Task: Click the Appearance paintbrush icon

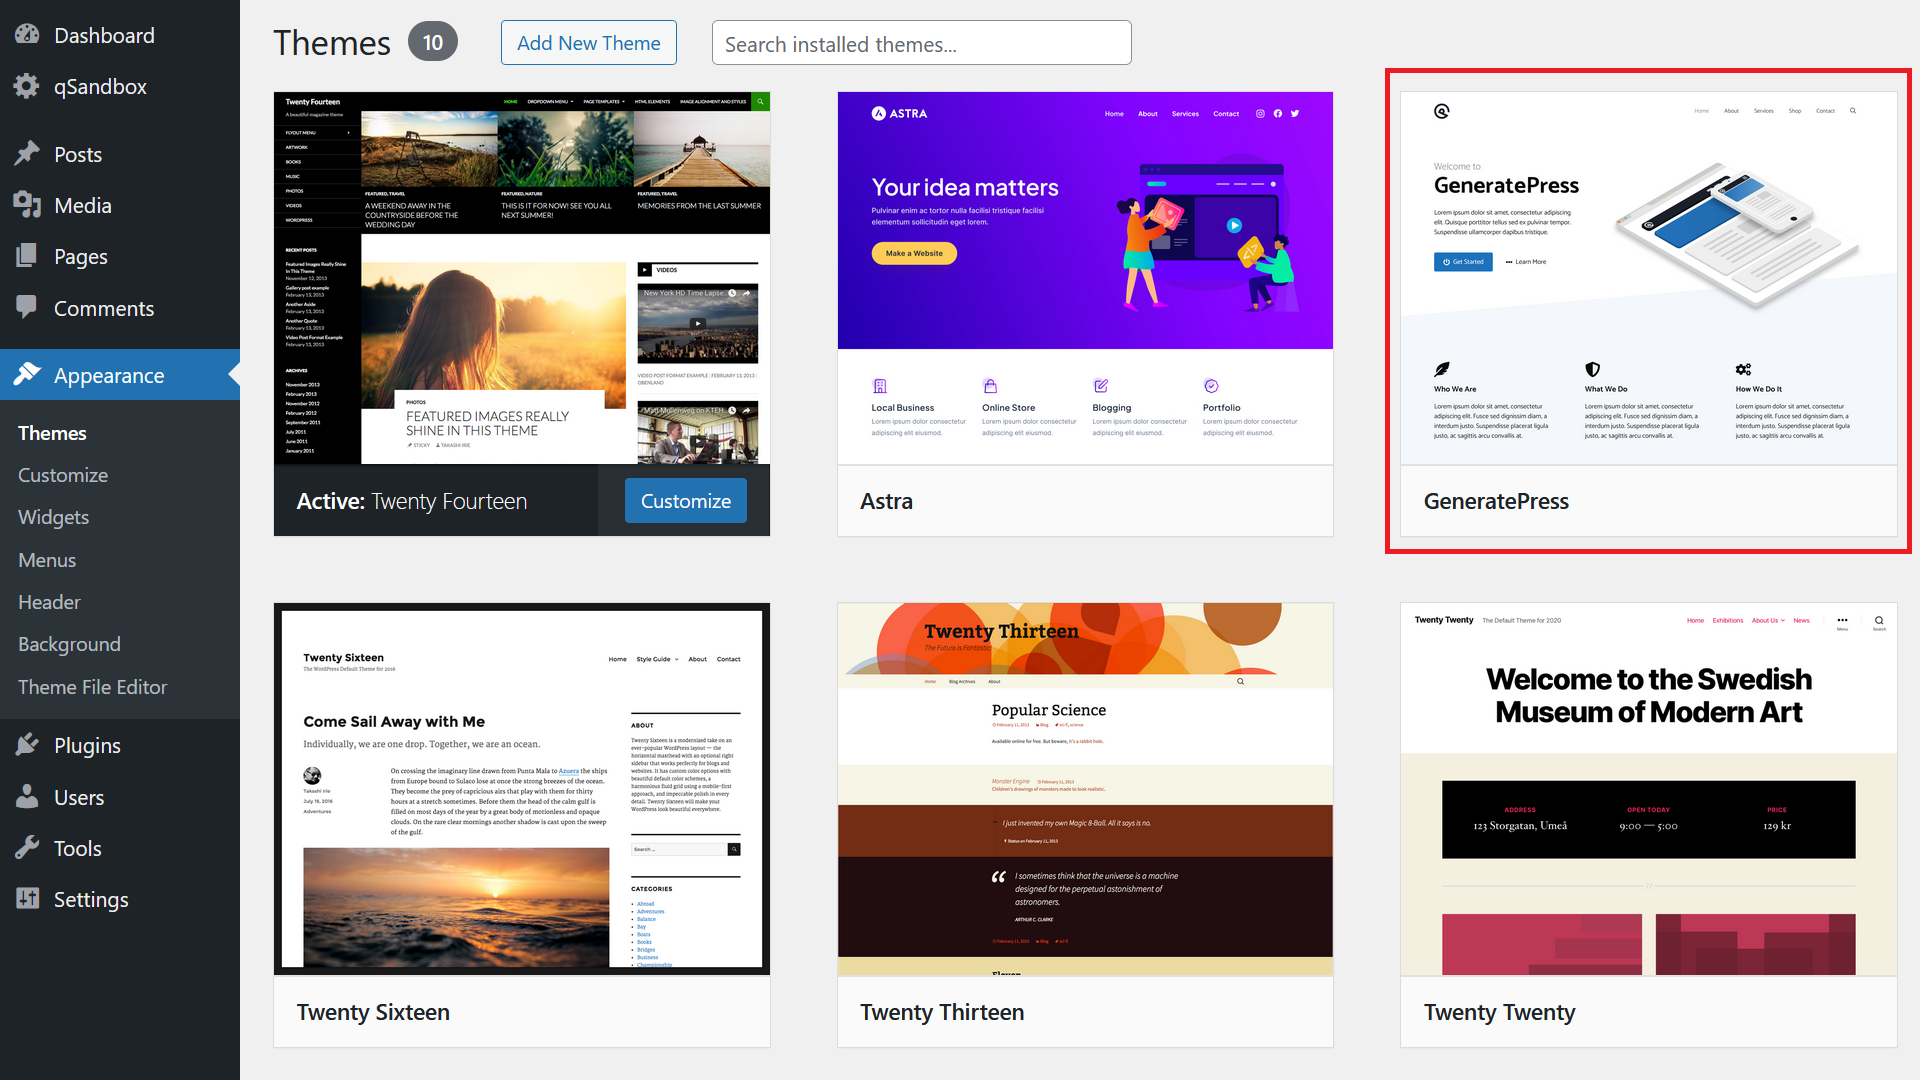Action: pyautogui.click(x=27, y=375)
